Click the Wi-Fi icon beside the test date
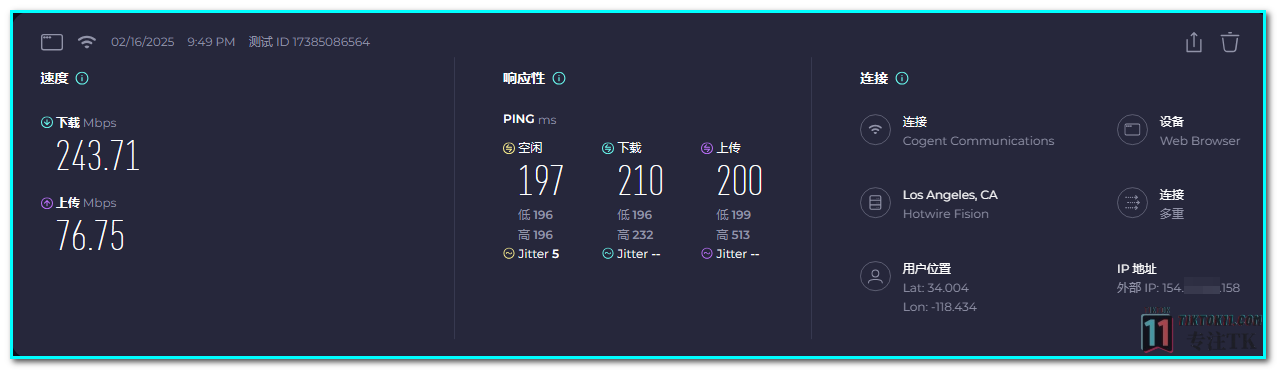The height and width of the screenshot is (370, 1277). point(87,42)
